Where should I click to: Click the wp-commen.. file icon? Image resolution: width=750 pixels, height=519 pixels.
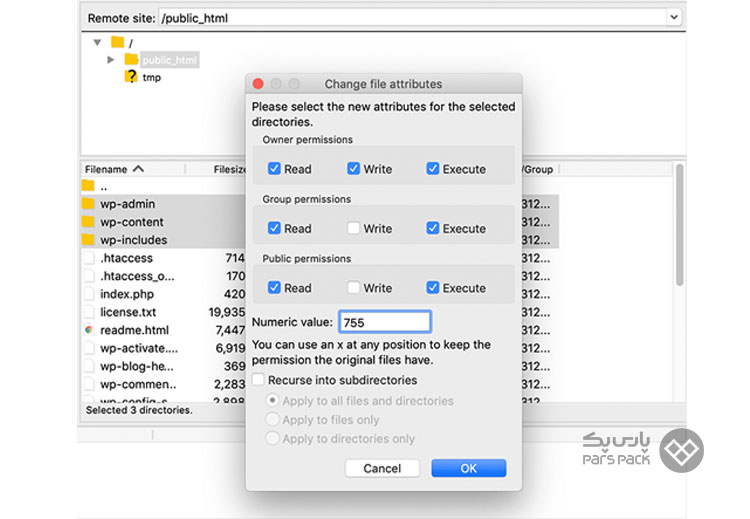(89, 384)
